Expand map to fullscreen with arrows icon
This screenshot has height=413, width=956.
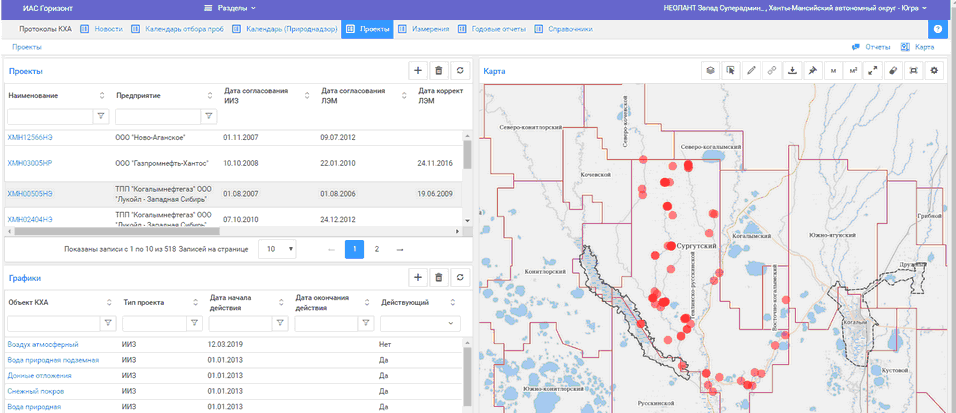click(x=873, y=71)
